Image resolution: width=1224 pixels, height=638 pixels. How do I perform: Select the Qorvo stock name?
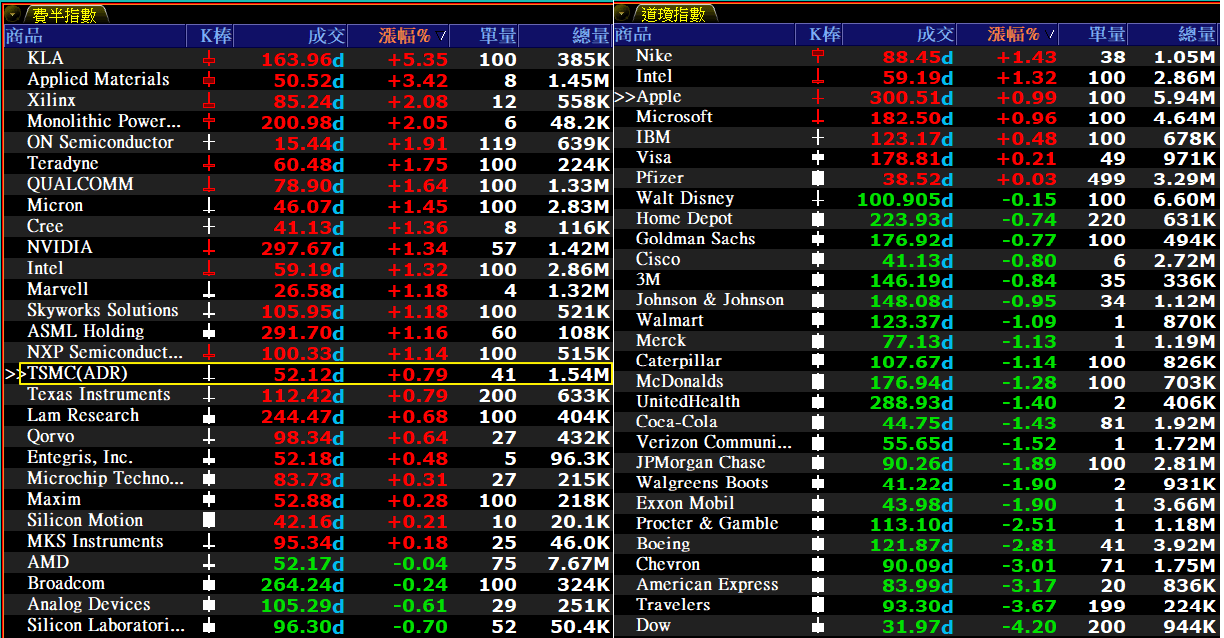pos(52,436)
